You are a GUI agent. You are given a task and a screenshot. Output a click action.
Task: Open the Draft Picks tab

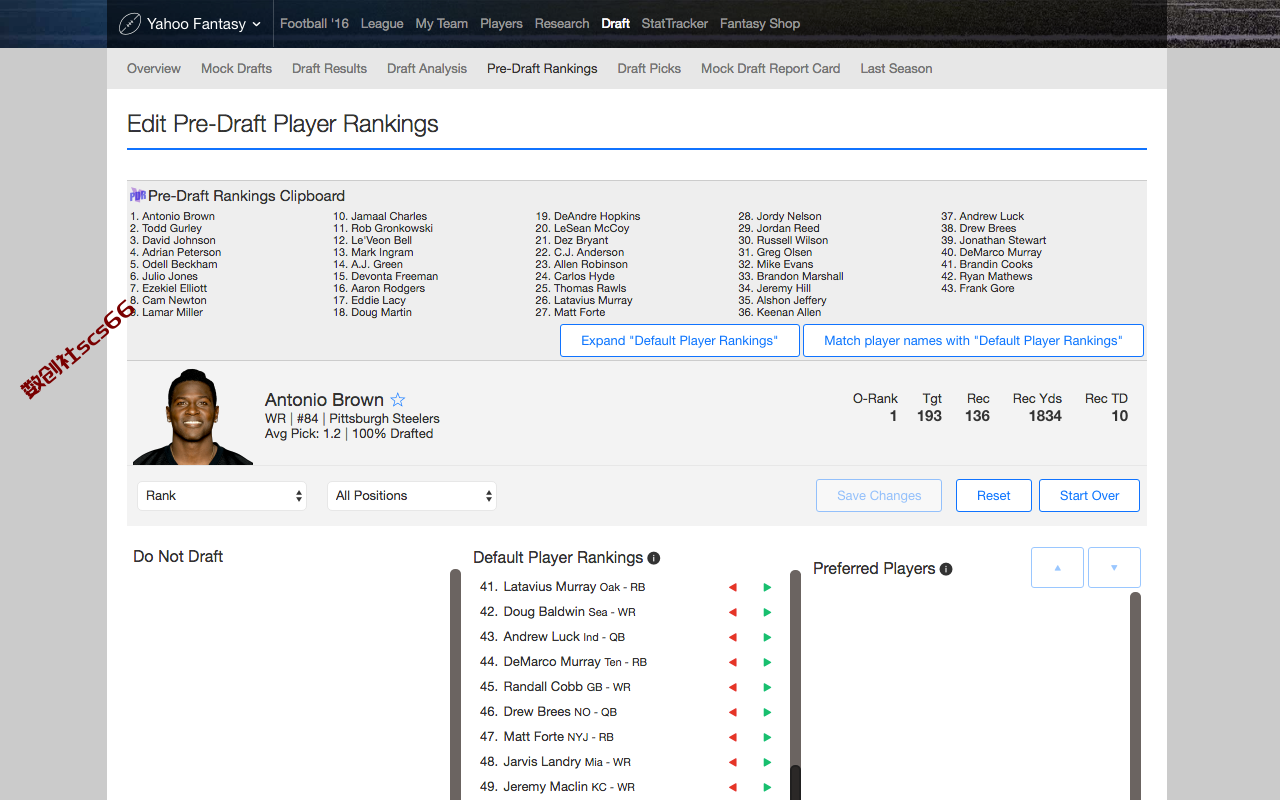[x=649, y=68]
